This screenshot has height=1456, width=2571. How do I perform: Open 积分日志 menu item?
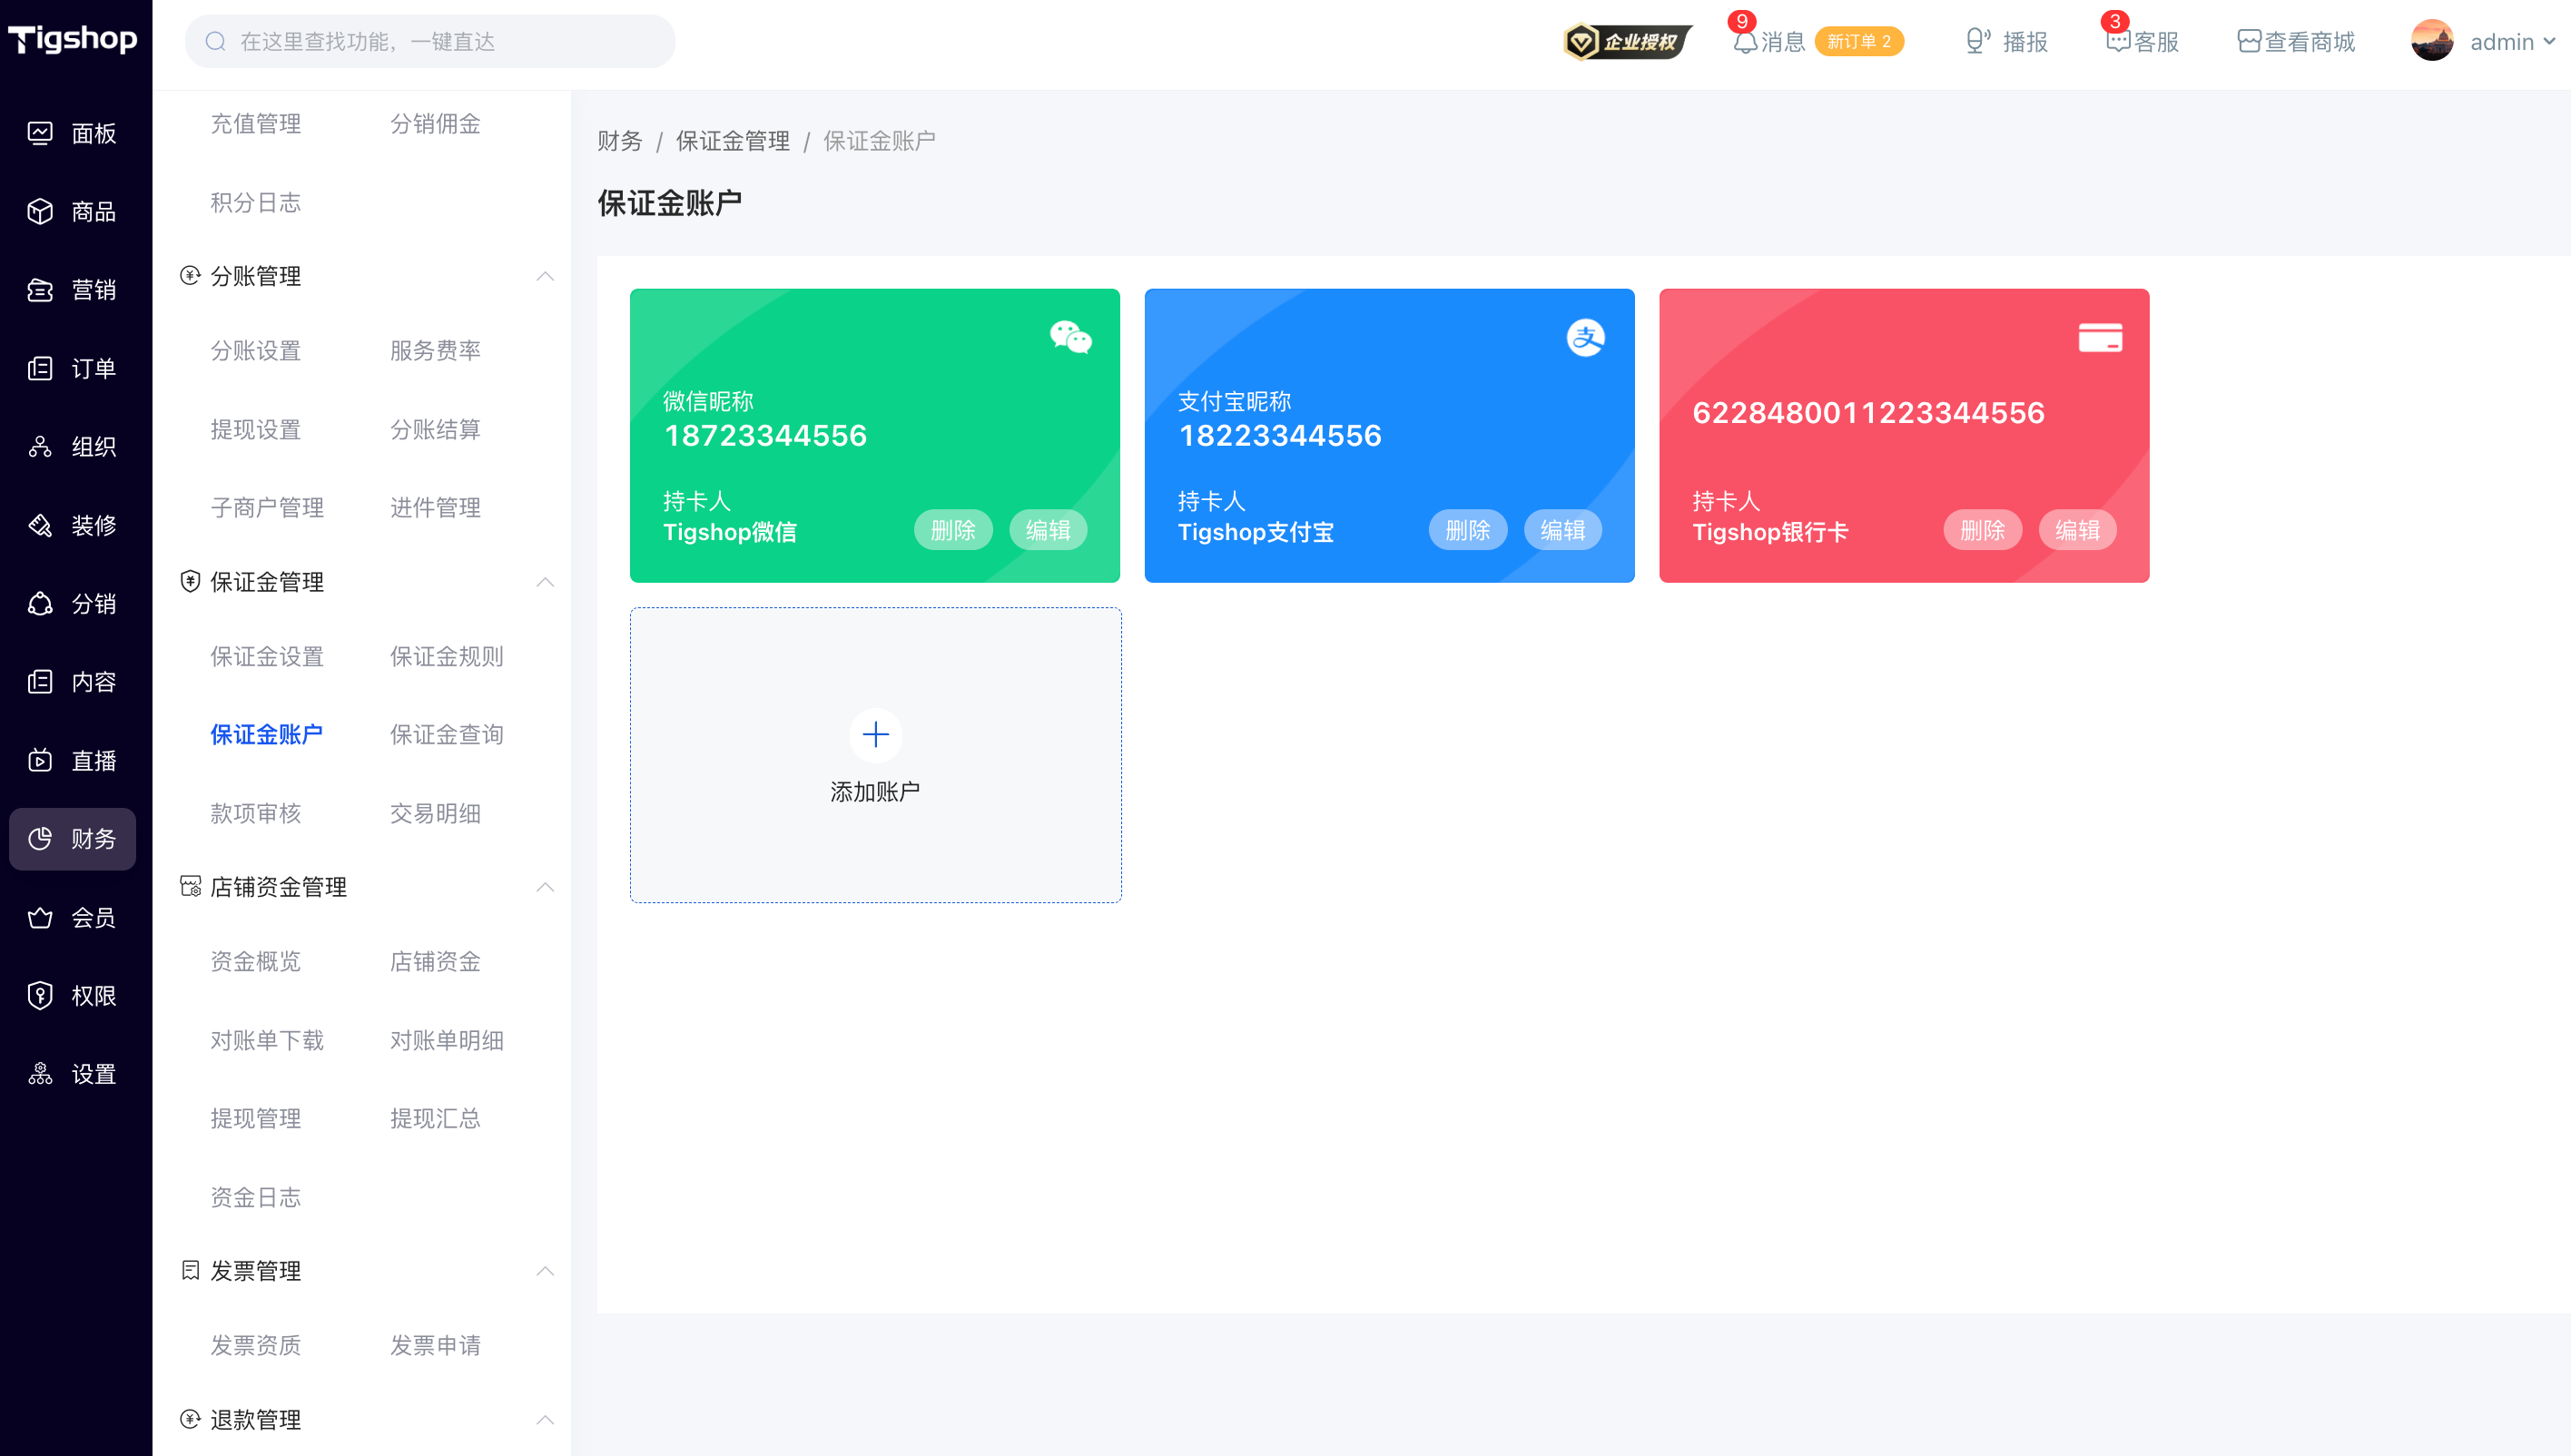(256, 203)
